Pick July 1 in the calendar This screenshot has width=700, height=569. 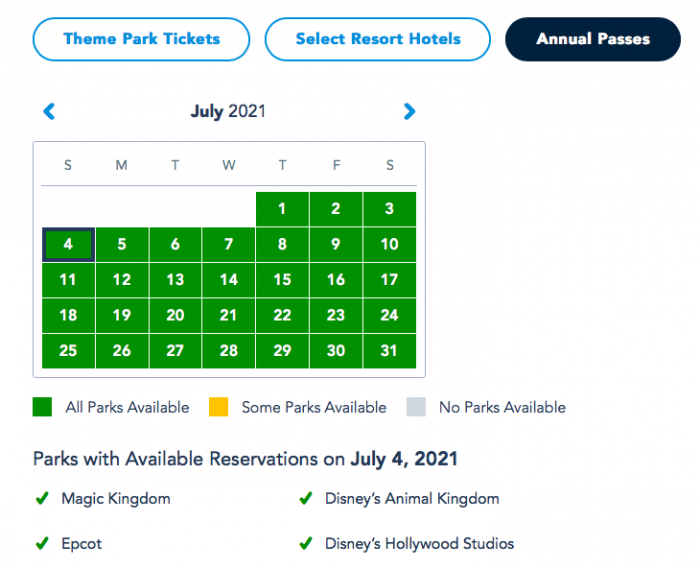click(282, 209)
